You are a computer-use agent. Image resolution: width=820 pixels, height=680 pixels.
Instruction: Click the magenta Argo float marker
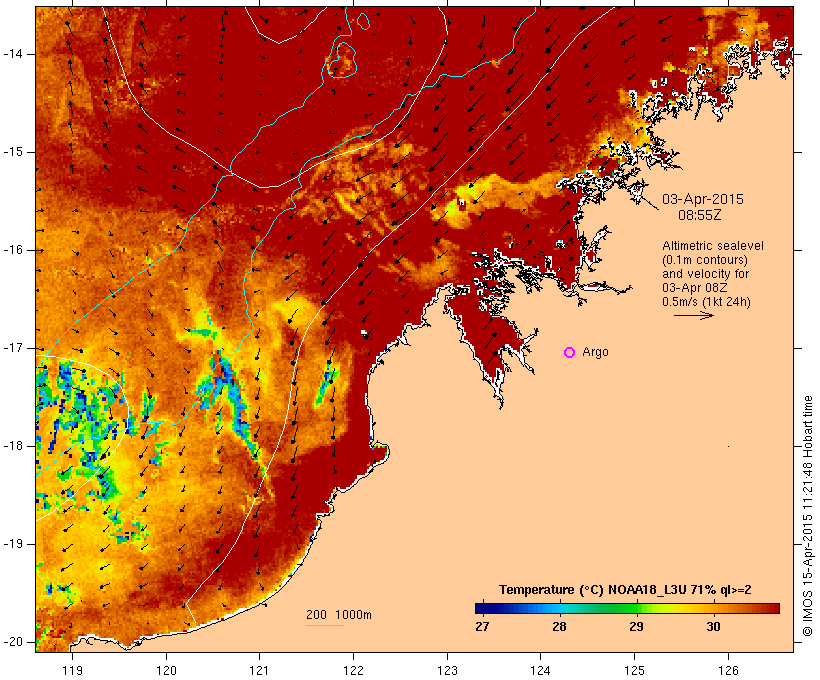click(x=570, y=353)
